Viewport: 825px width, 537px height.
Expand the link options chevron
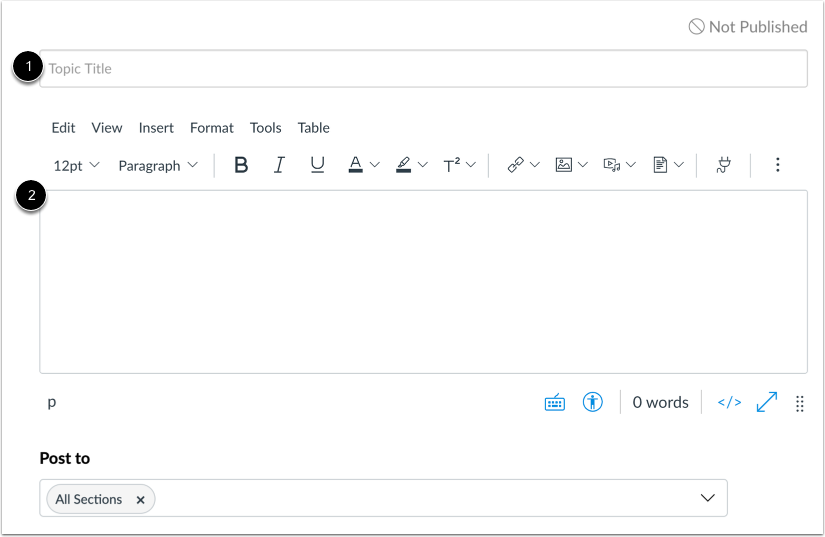pyautogui.click(x=535, y=165)
